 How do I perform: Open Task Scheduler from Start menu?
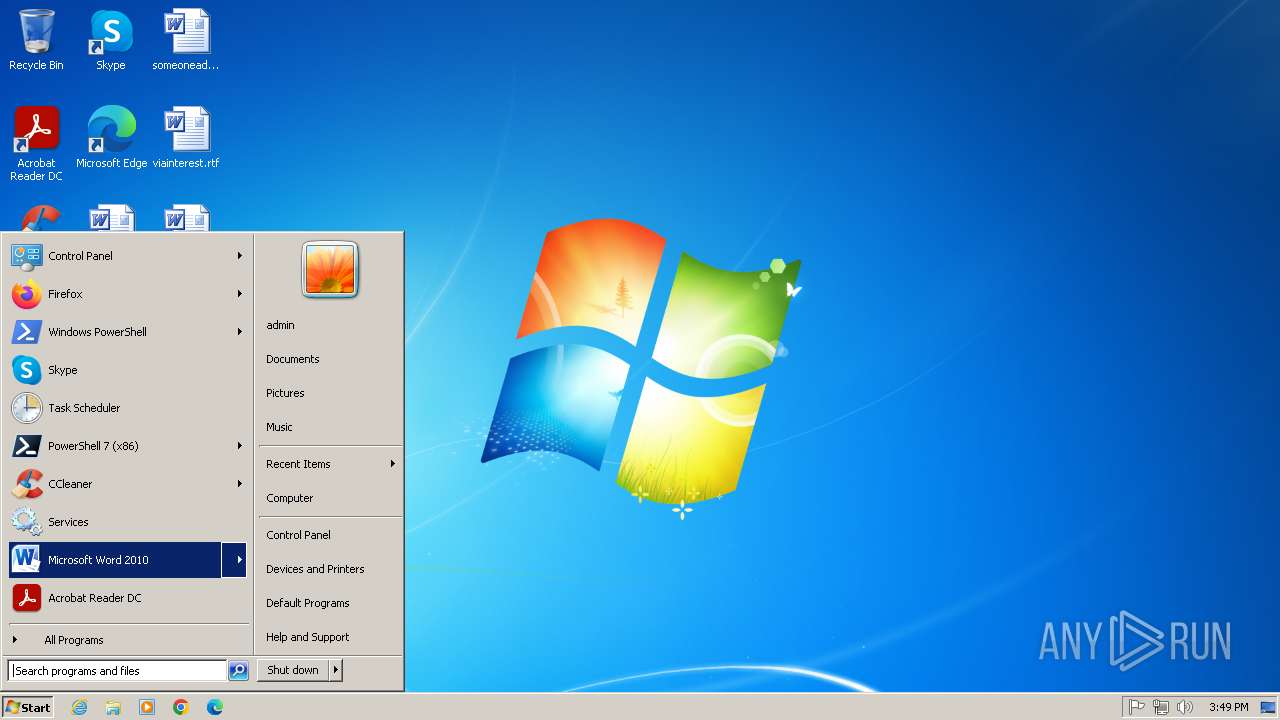pos(129,408)
